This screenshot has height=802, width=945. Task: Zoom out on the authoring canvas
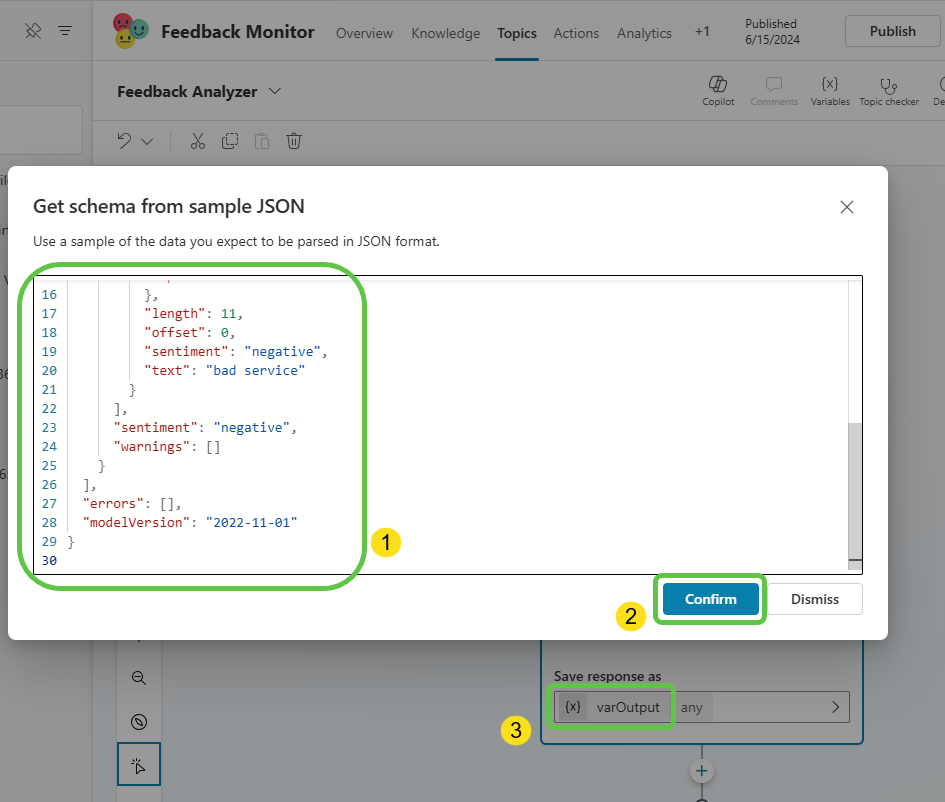point(139,678)
